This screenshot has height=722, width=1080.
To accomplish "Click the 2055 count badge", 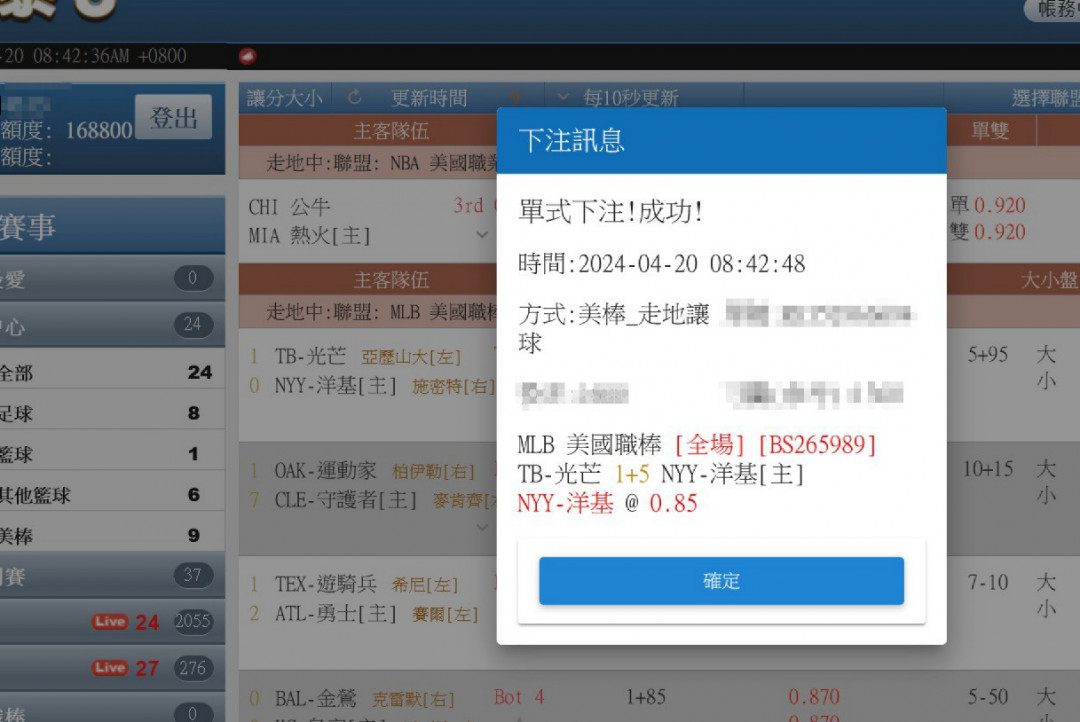I will [x=192, y=621].
